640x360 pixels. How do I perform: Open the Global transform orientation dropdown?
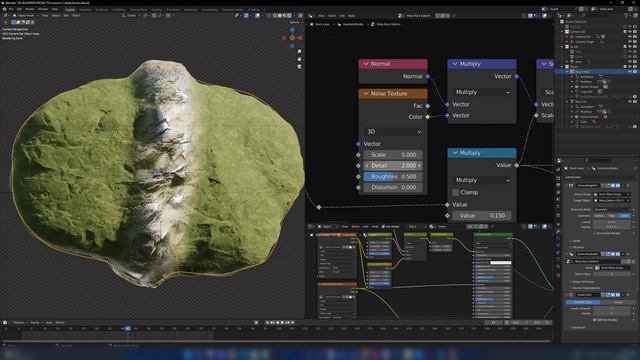click(132, 16)
